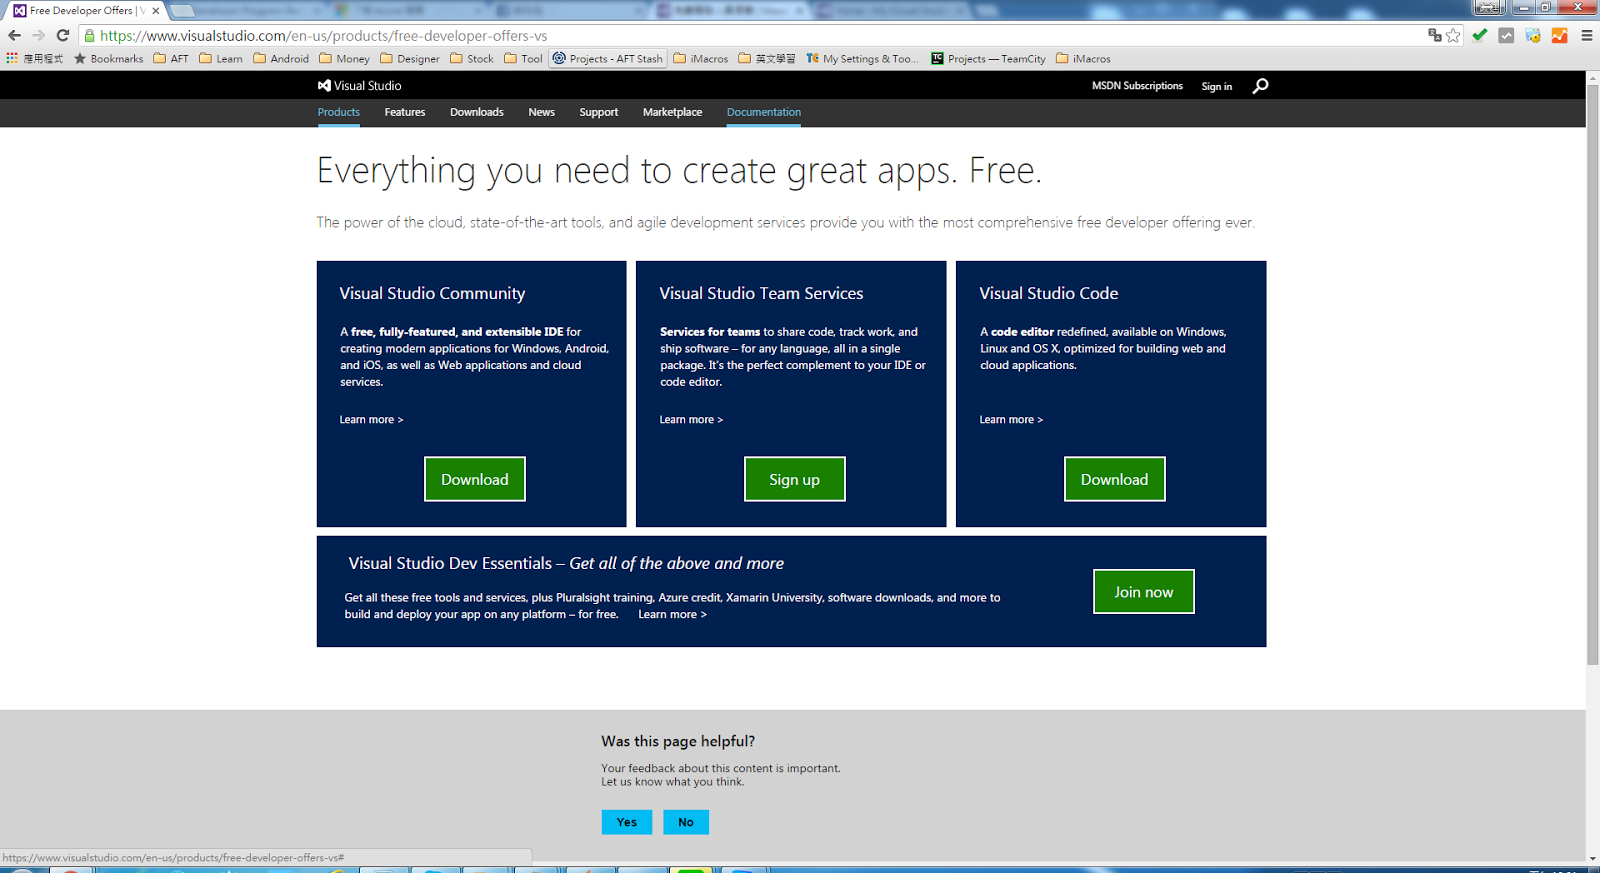The width and height of the screenshot is (1600, 873).
Task: Click the Visual Studio Team Services card title
Action: point(761,293)
